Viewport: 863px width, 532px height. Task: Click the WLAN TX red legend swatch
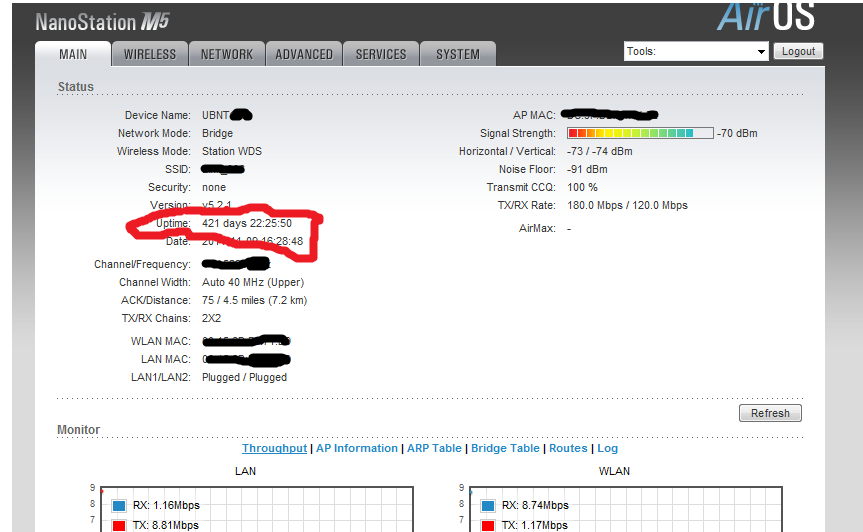click(488, 525)
